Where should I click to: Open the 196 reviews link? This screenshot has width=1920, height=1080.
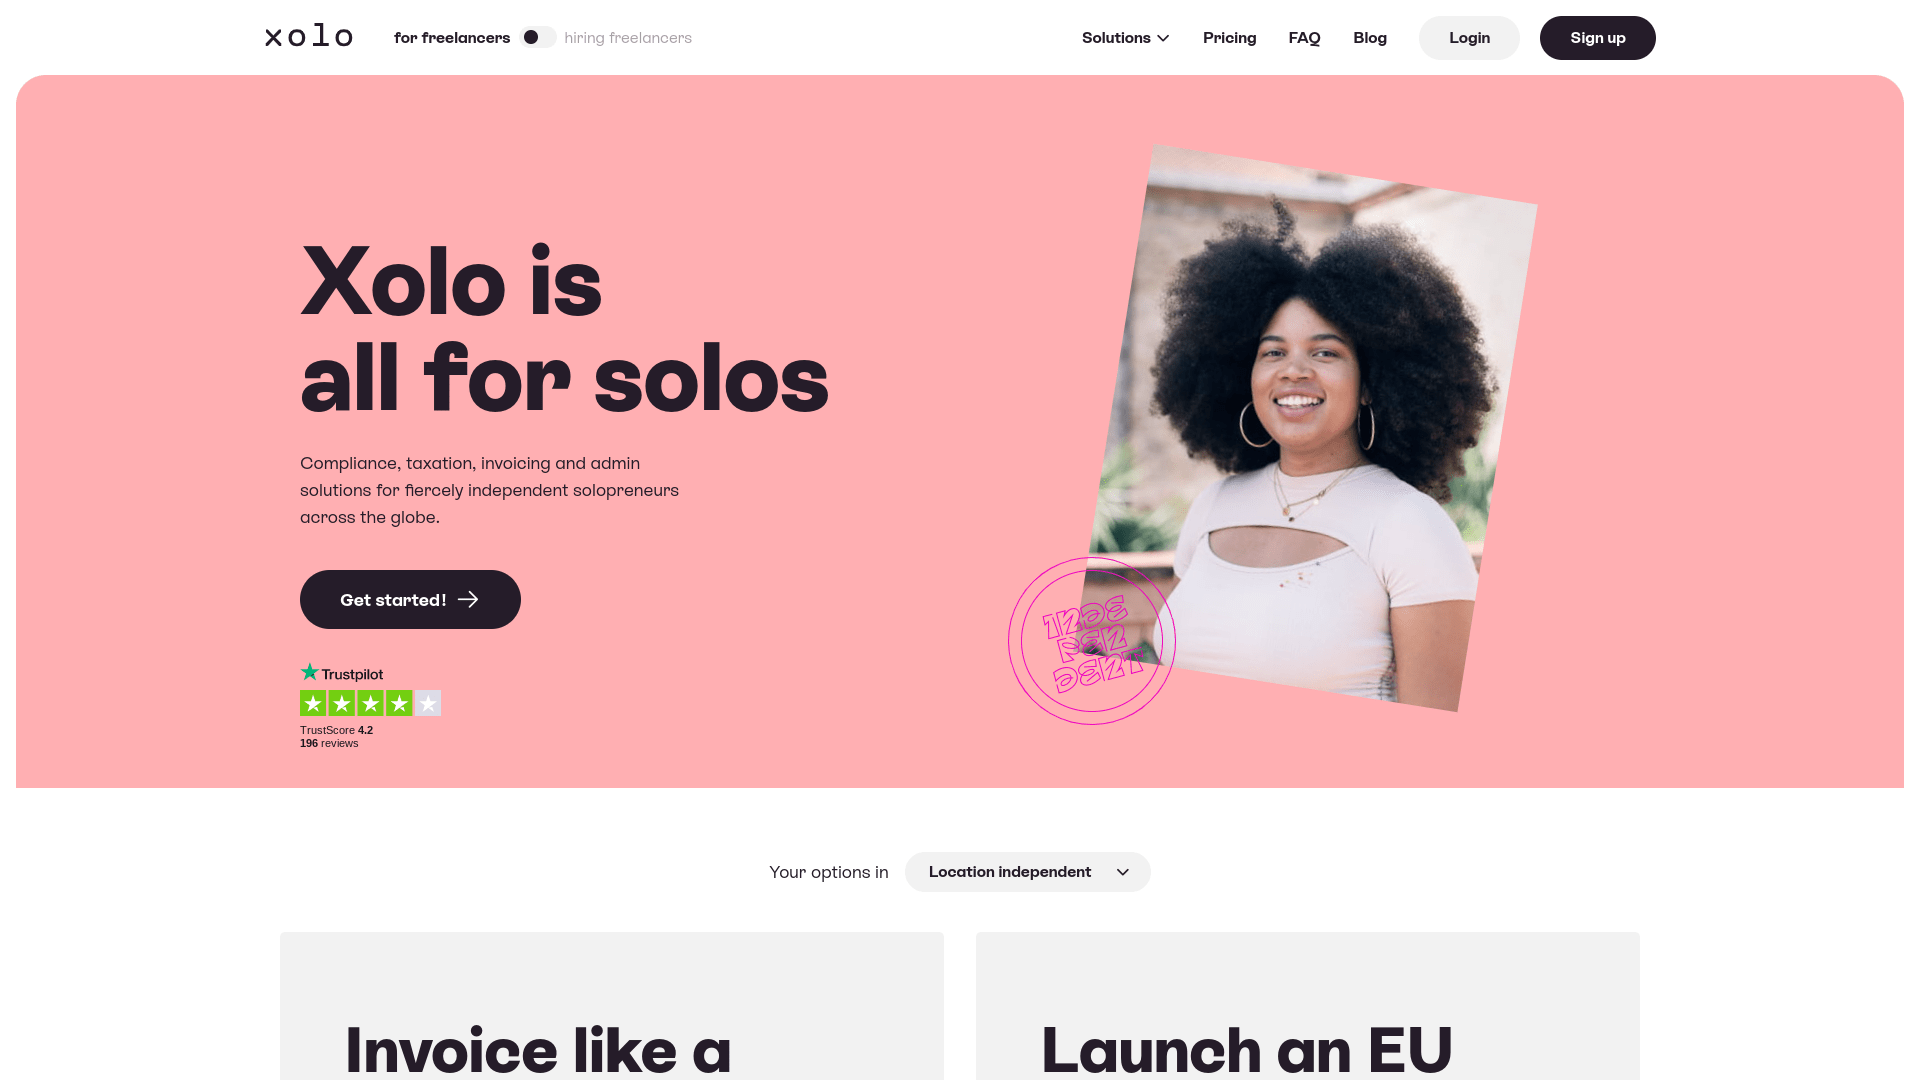(329, 743)
